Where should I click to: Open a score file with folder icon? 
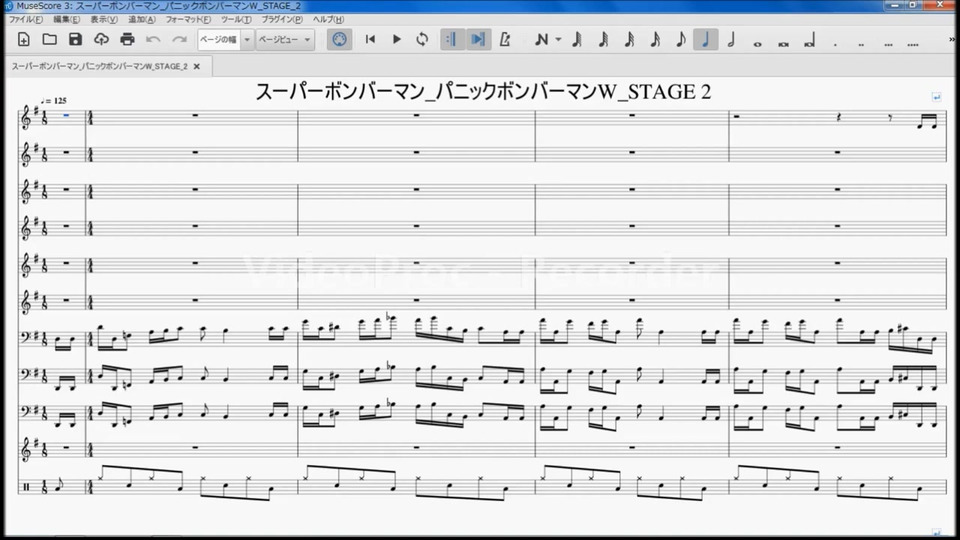point(50,40)
